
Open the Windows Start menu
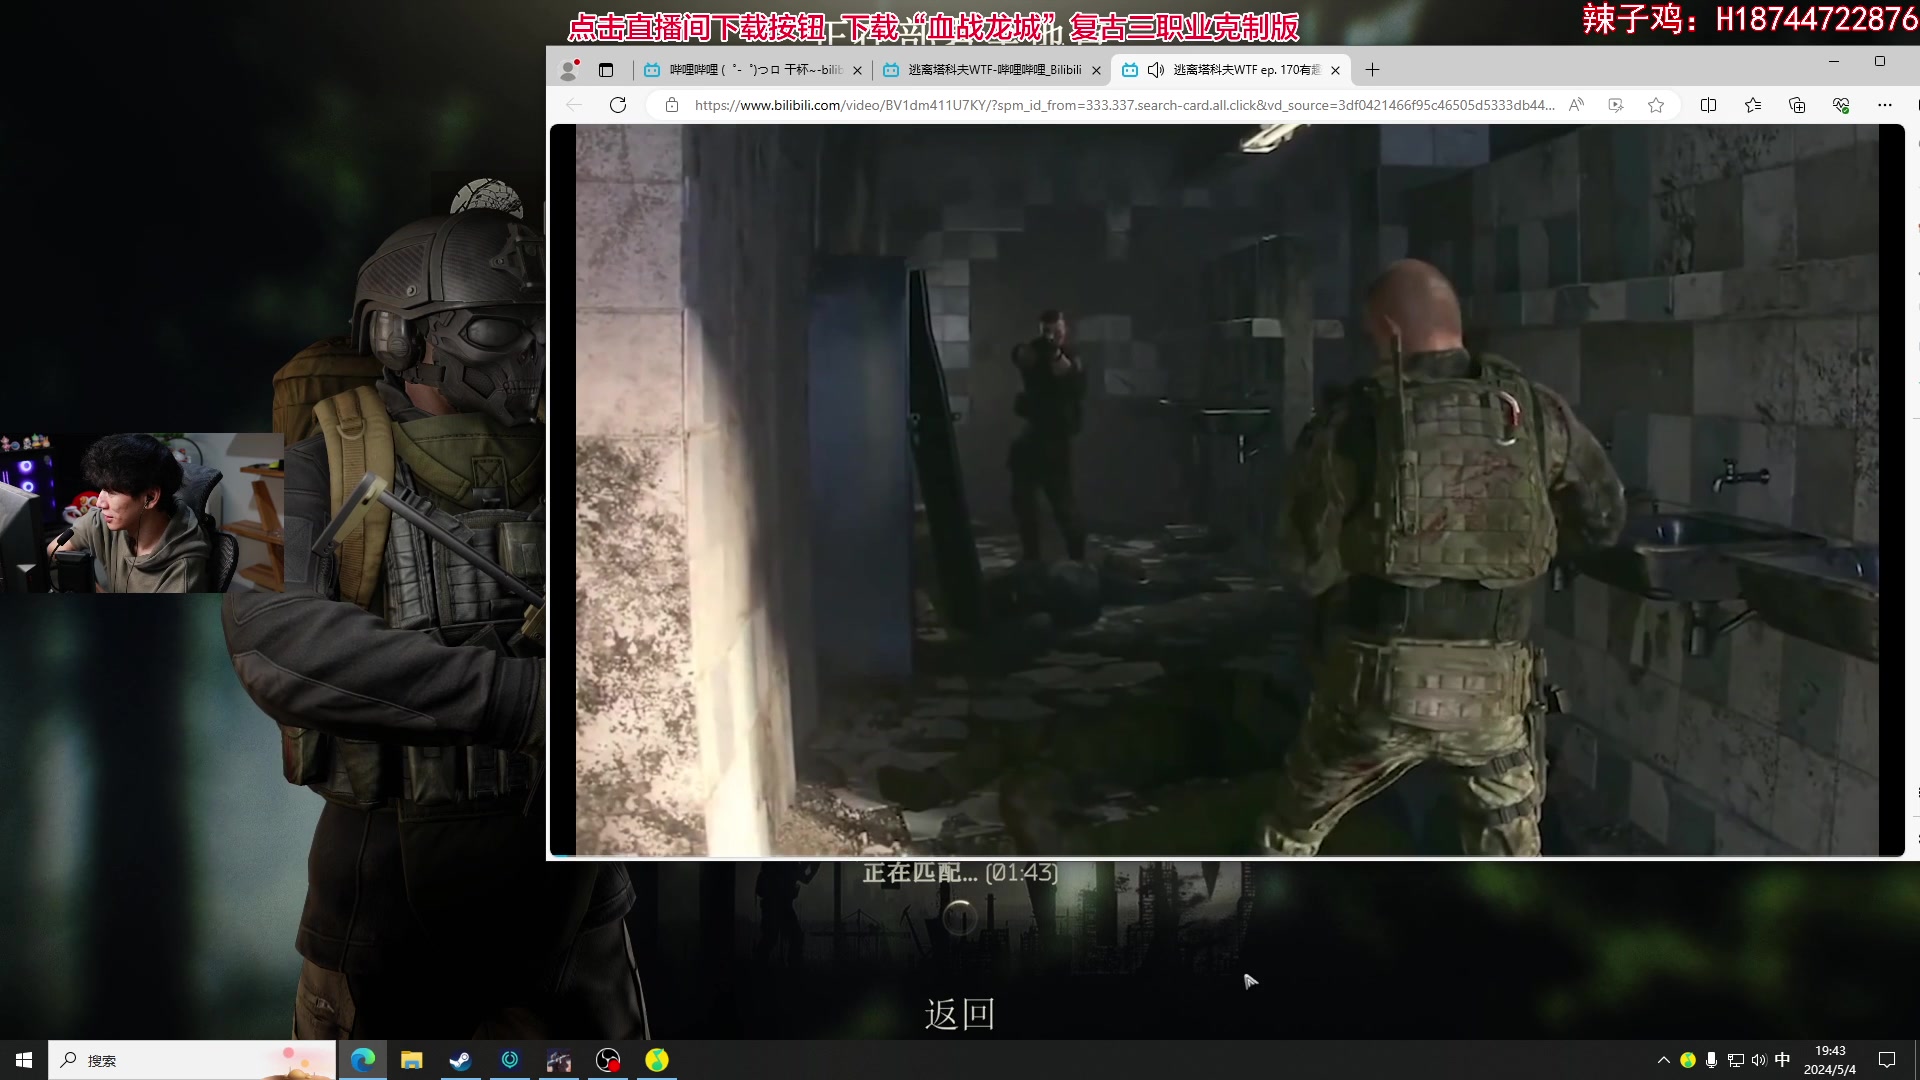24,1060
